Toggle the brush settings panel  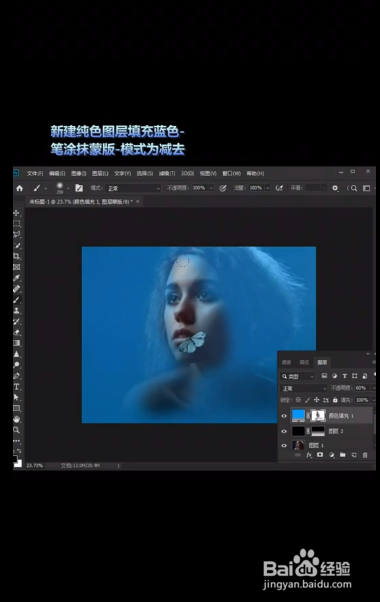click(x=79, y=188)
